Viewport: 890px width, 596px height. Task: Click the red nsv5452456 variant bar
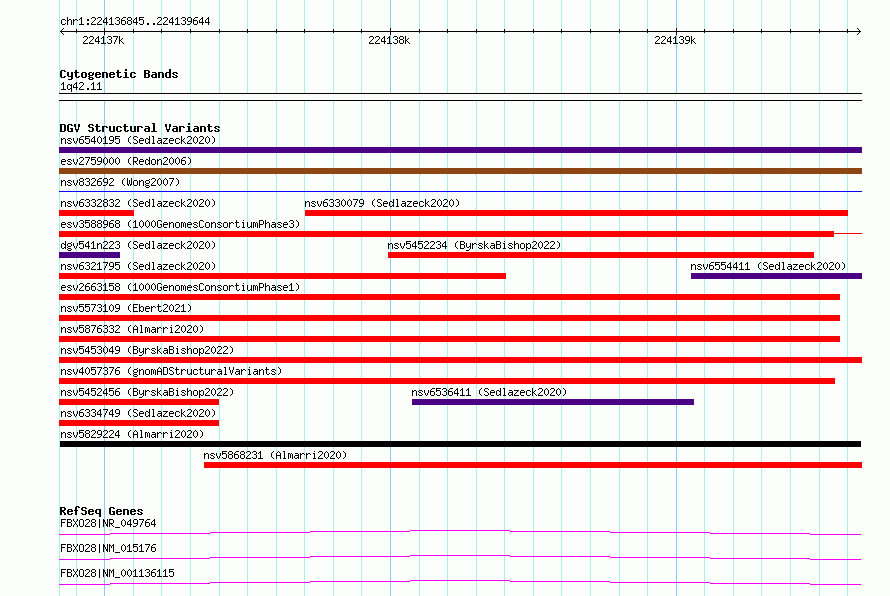(x=139, y=402)
